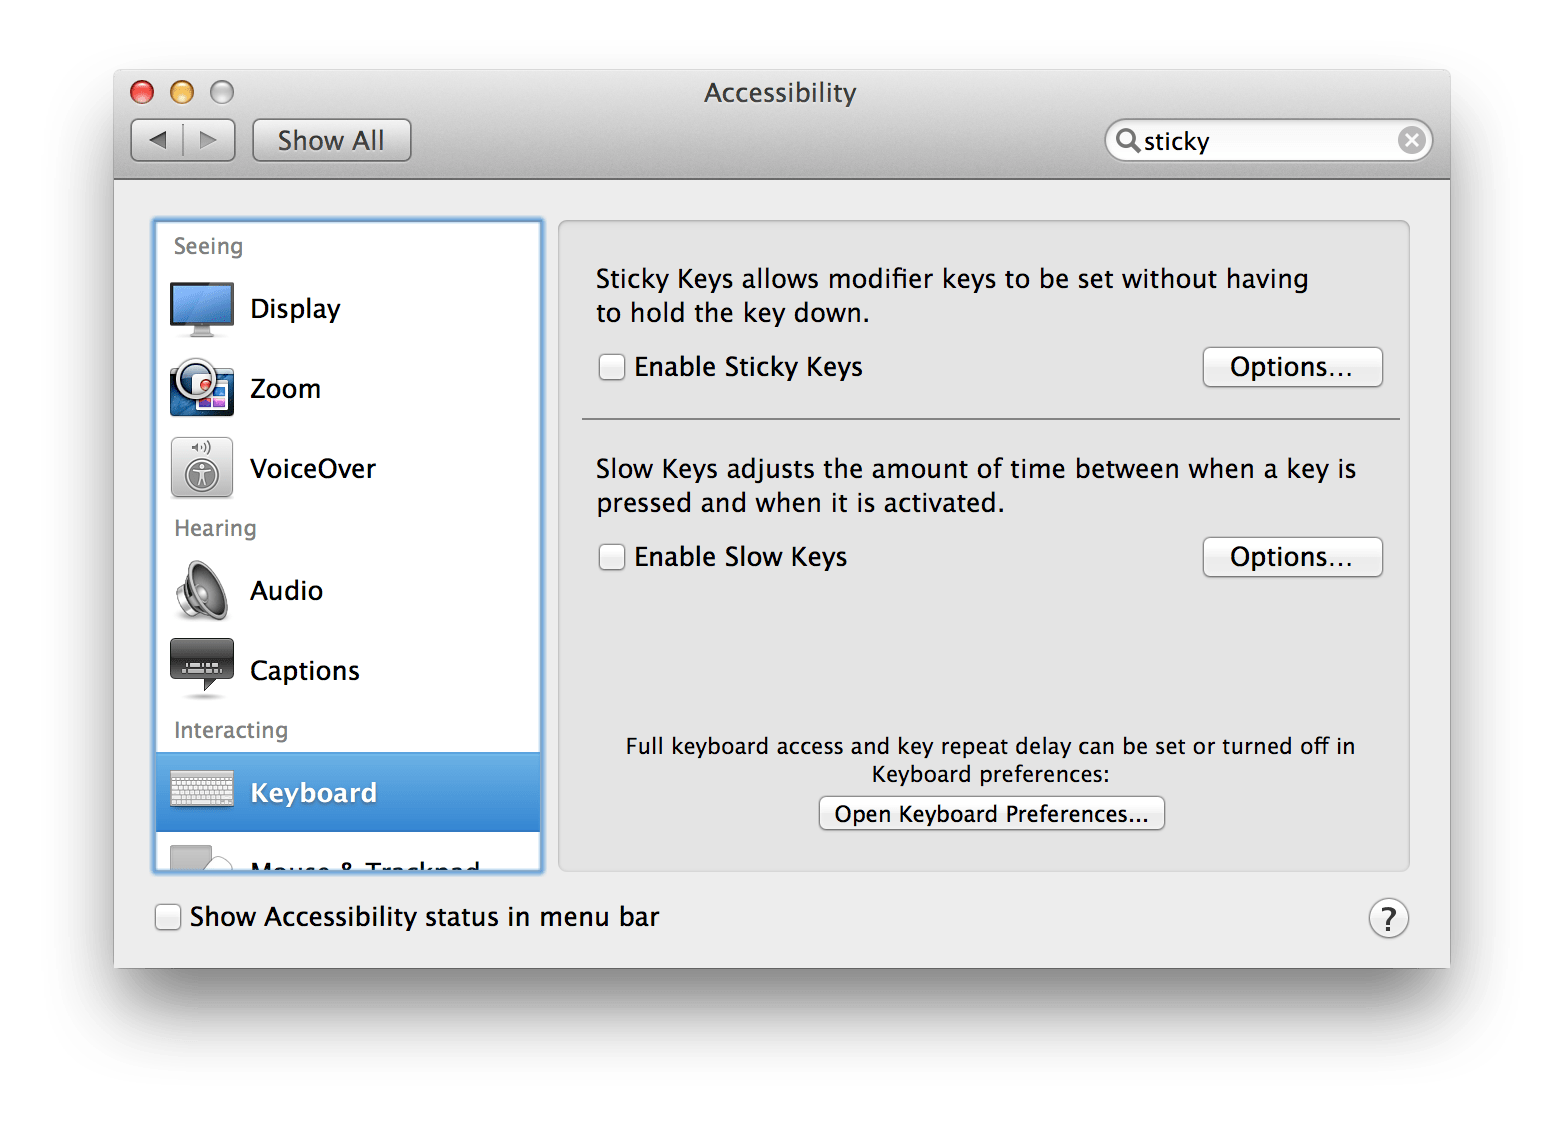Click Open Keyboard Preferences
The width and height of the screenshot is (1564, 1126).
click(x=990, y=813)
